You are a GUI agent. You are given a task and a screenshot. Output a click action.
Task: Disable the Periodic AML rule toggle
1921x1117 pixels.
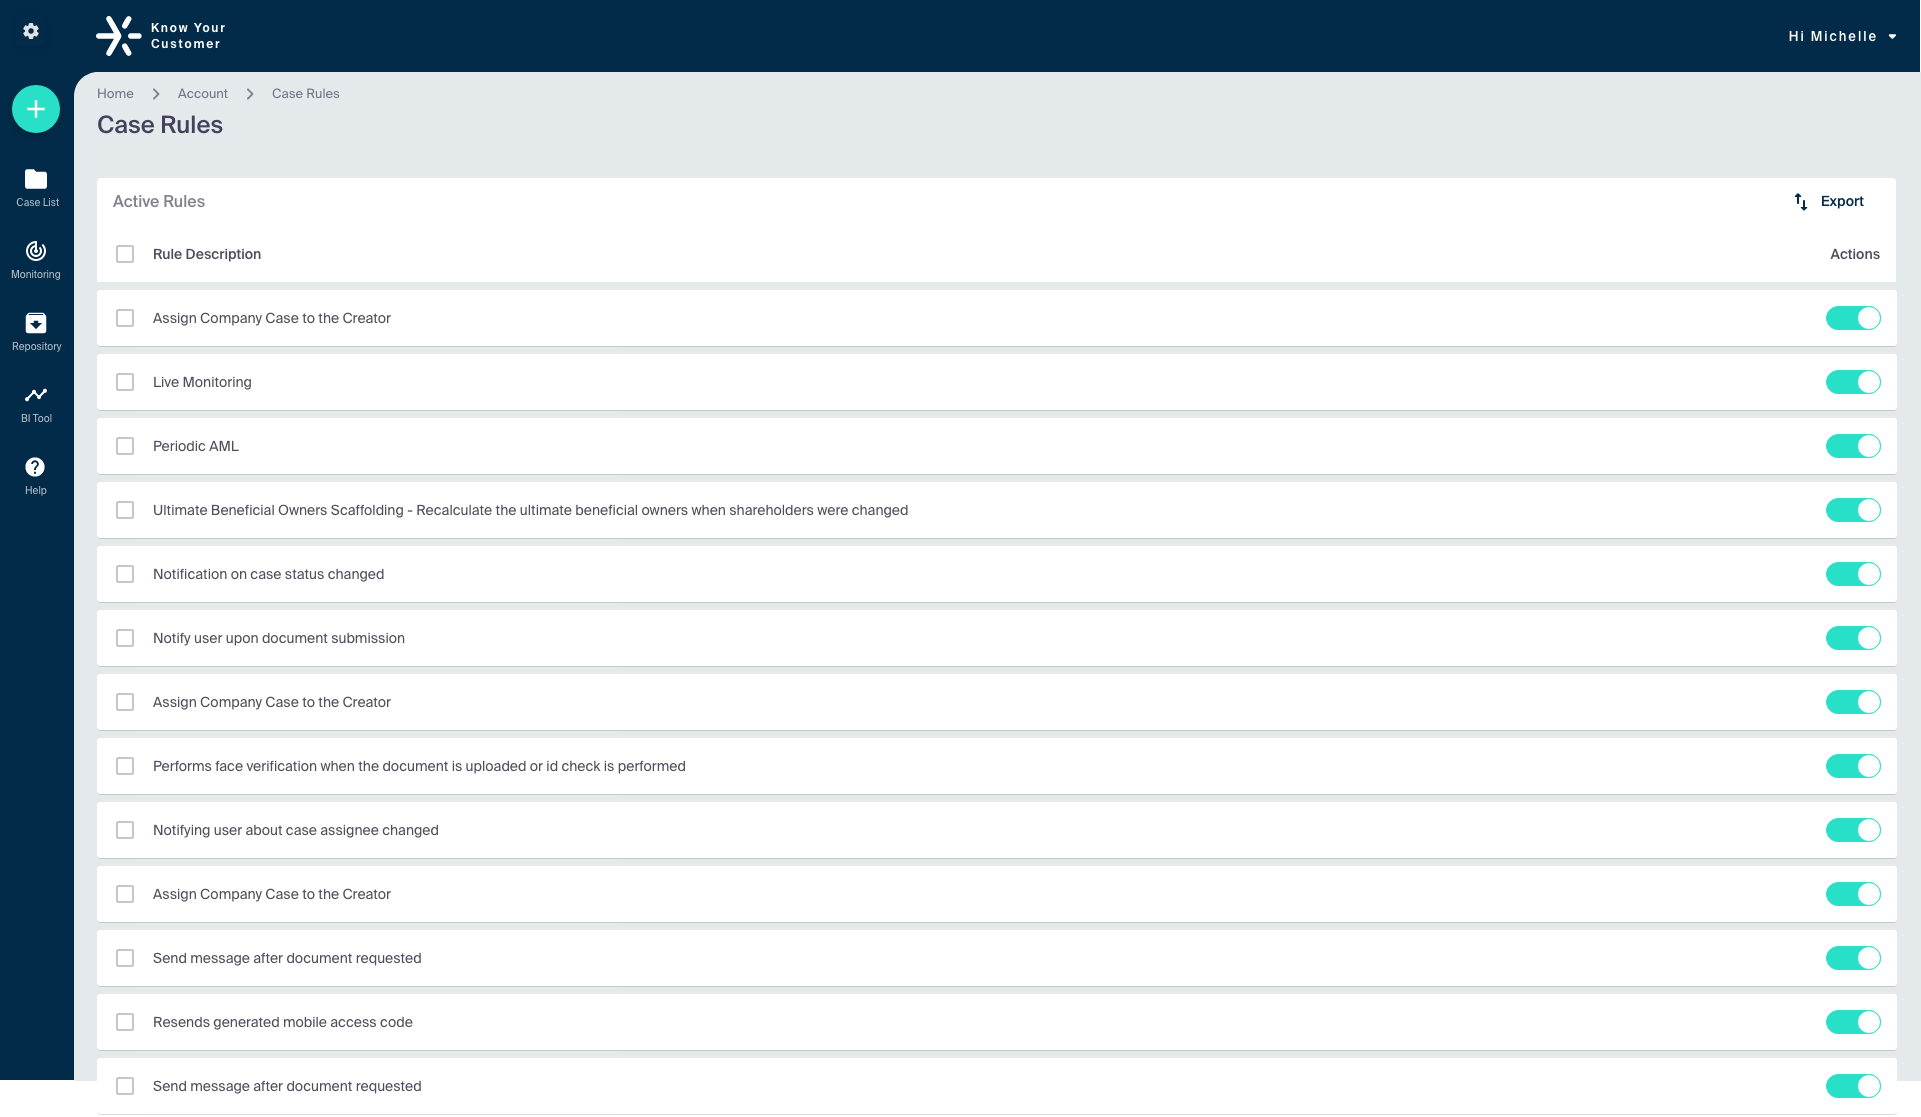1853,446
